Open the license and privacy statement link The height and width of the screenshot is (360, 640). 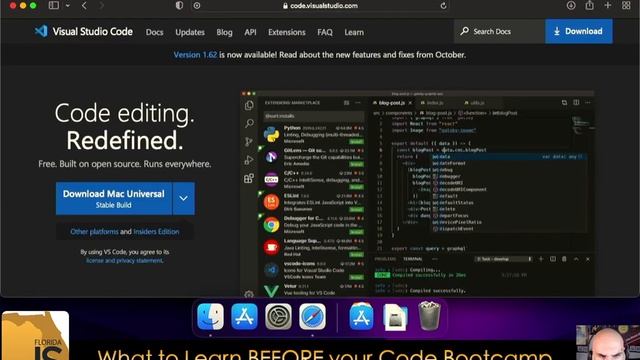[124, 260]
